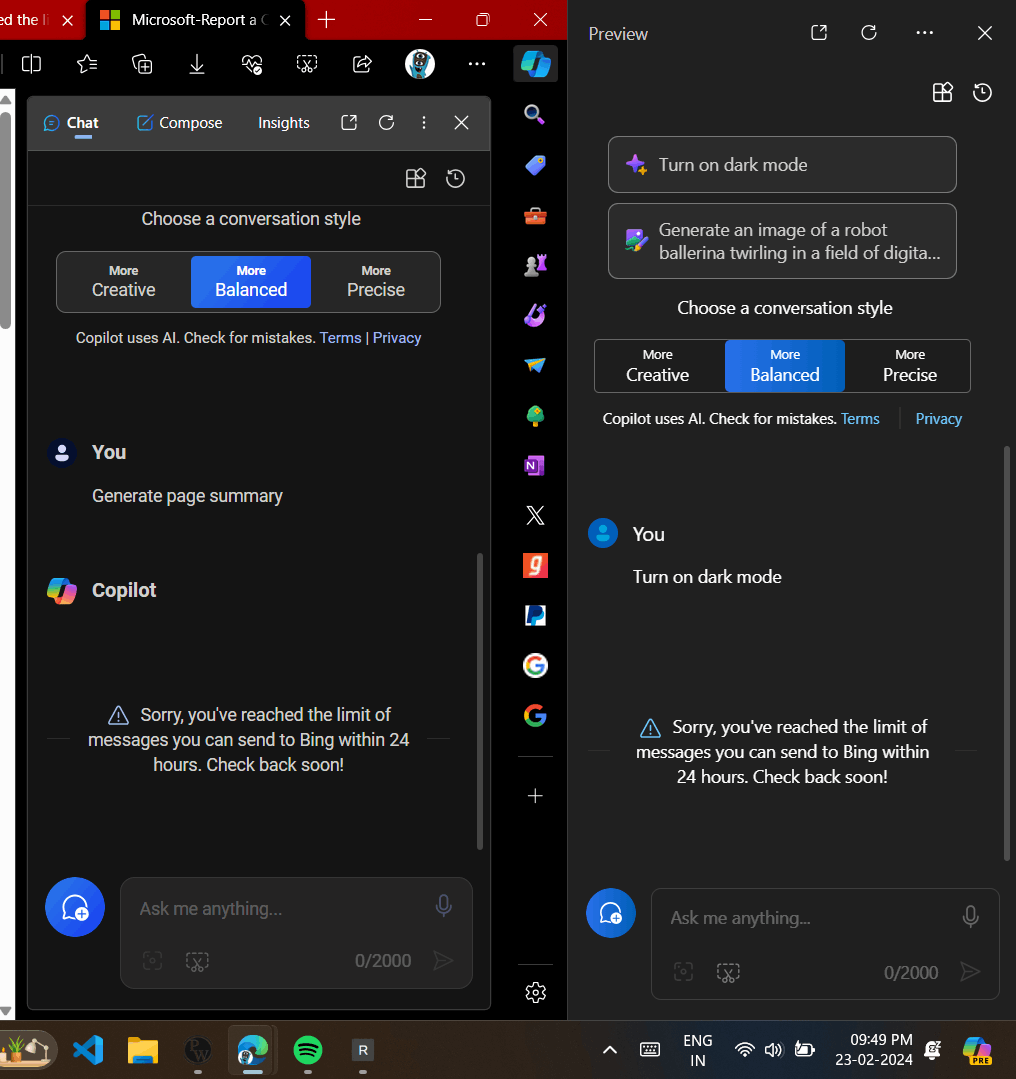Select More Creative in Preview panel
Viewport: 1016px width, 1079px height.
click(658, 366)
